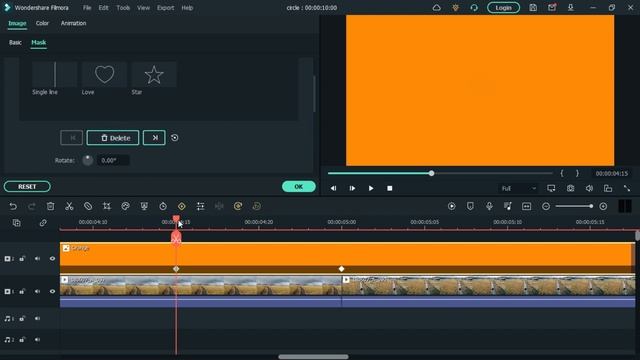This screenshot has height=360, width=640.
Task: Play the preview video
Action: (371, 188)
